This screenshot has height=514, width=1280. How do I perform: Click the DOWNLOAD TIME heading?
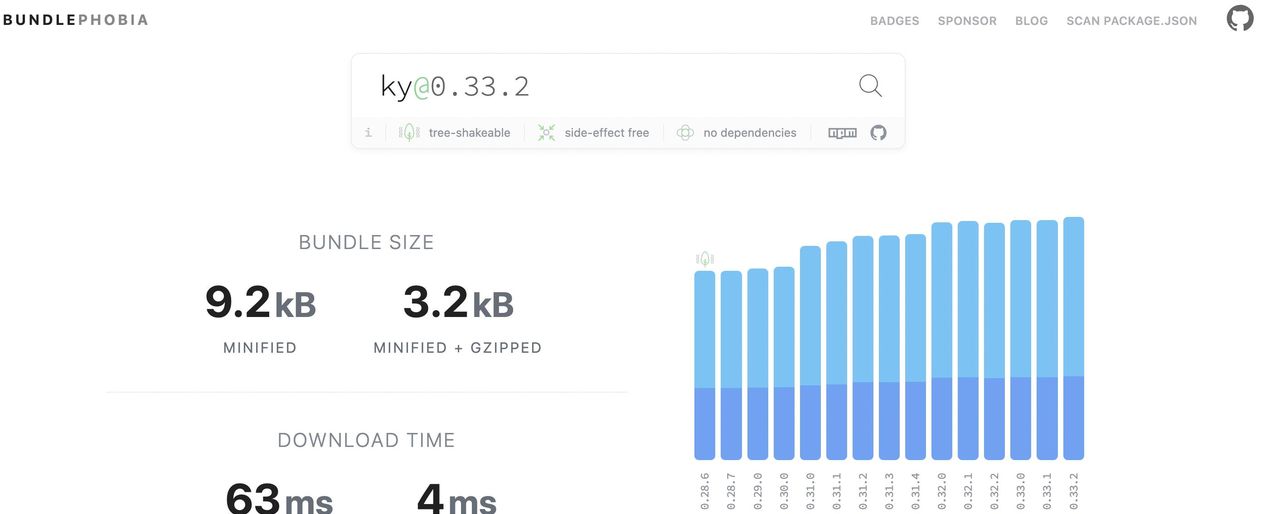(x=366, y=440)
